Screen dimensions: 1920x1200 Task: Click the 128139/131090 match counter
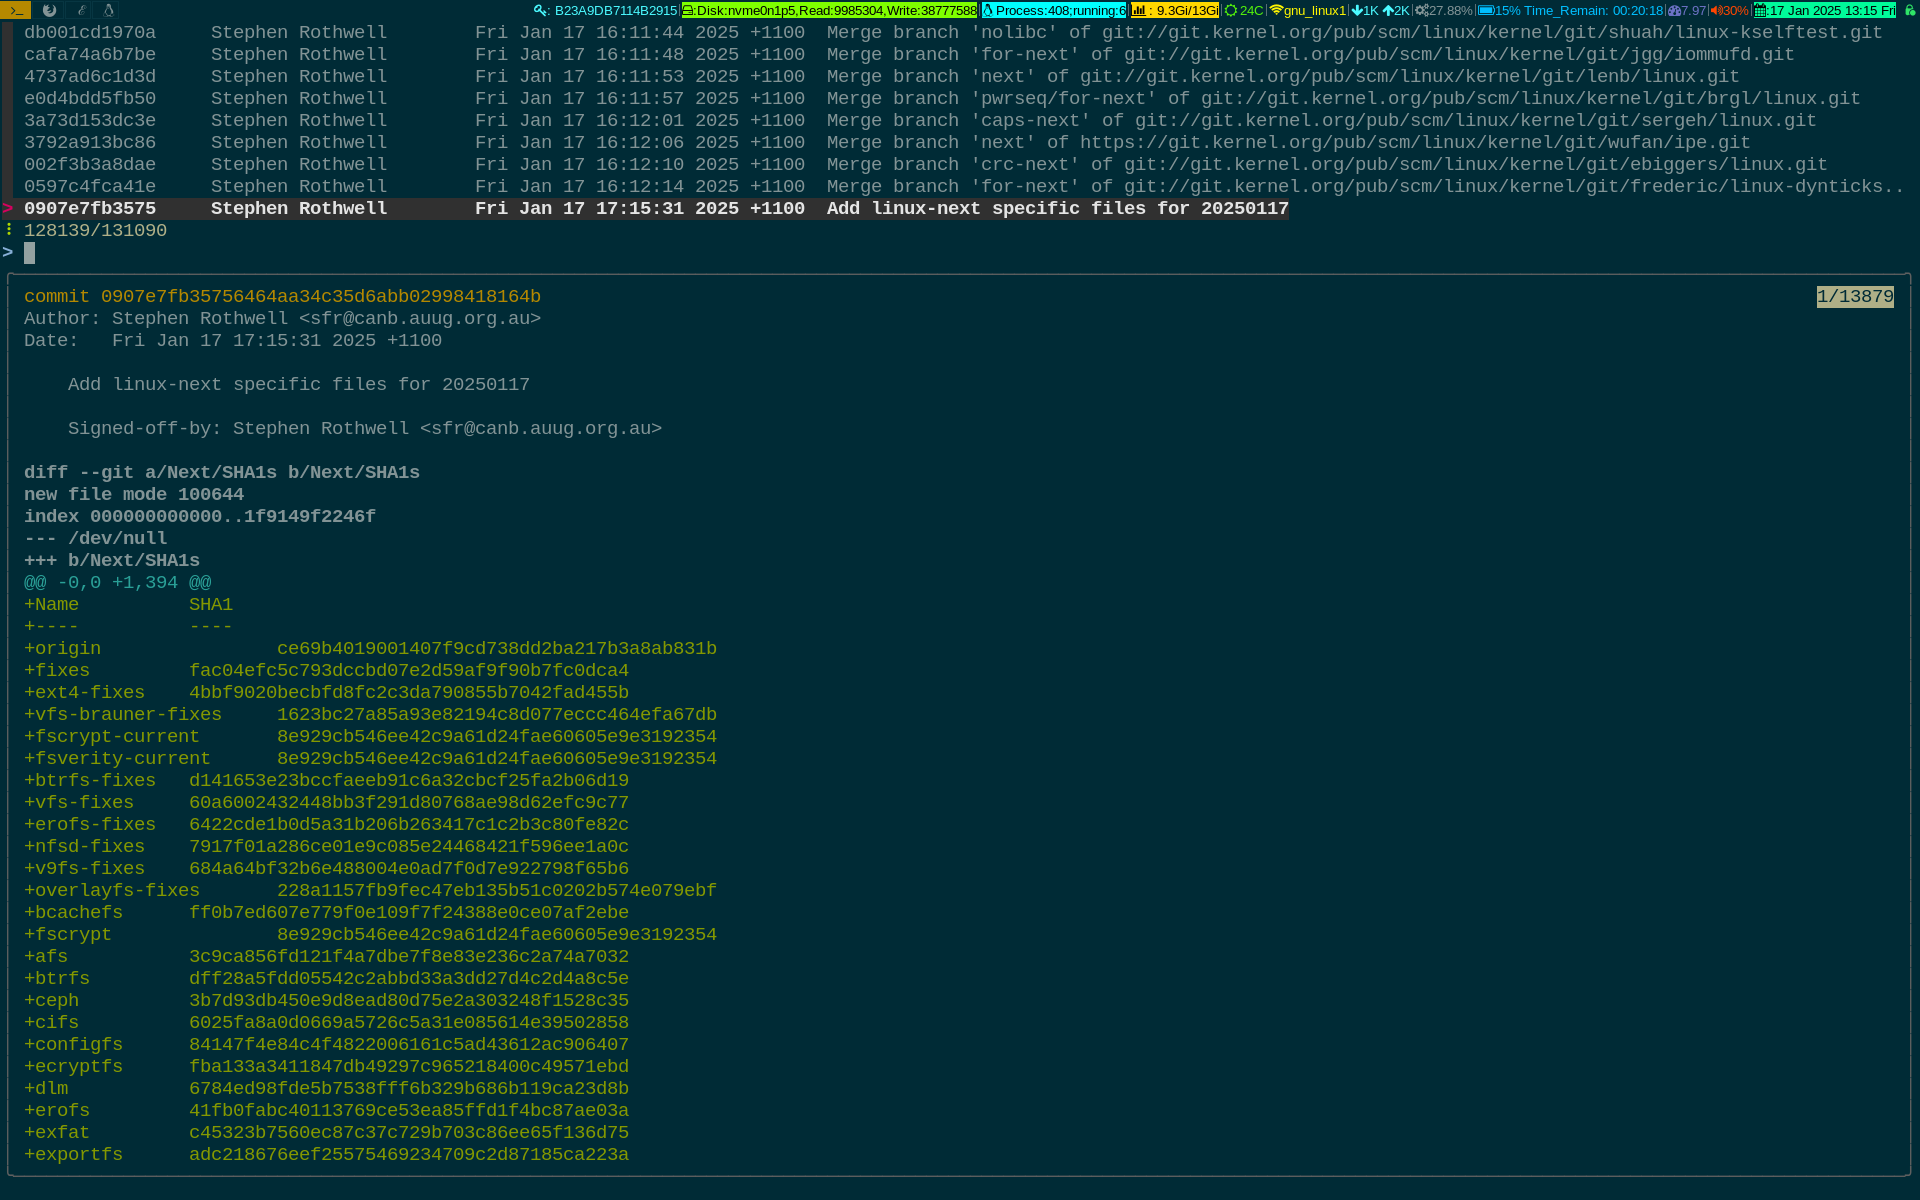coord(95,230)
